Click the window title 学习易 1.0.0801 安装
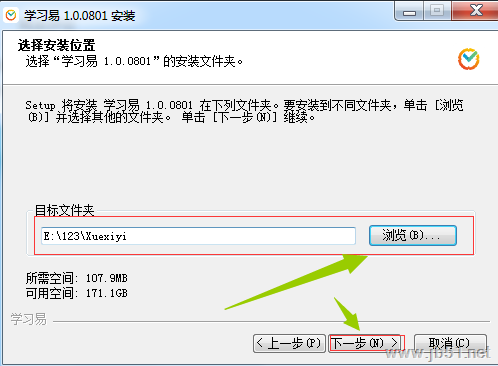This screenshot has width=498, height=366. coord(80,16)
